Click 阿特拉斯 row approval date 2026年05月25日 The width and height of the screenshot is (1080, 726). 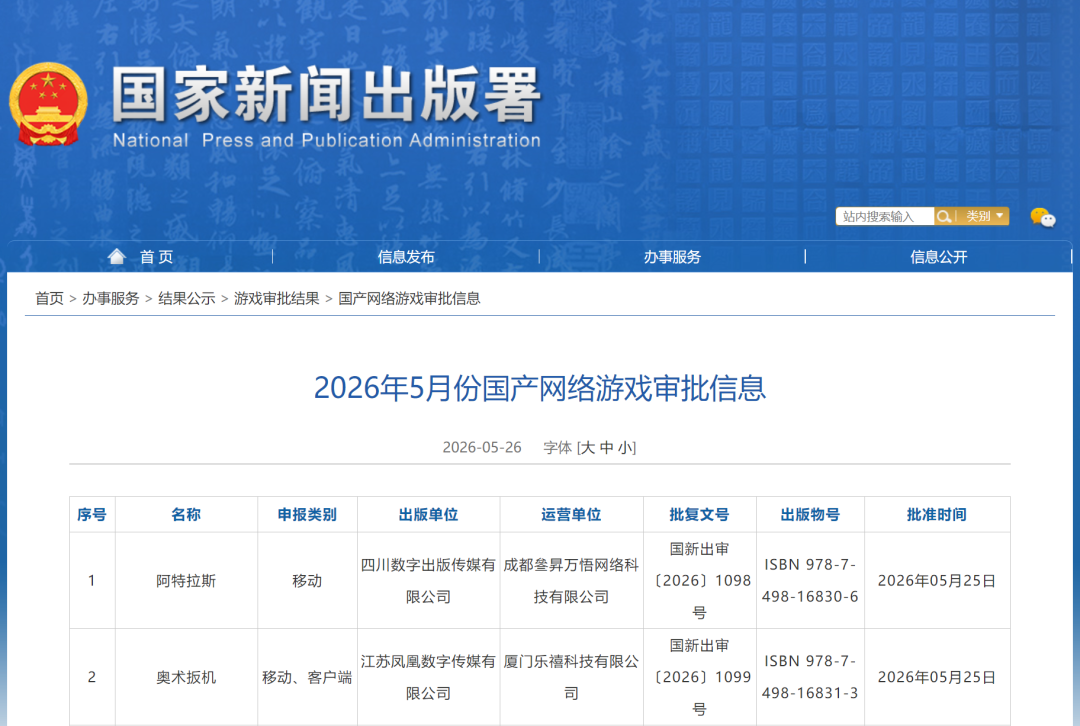937,581
